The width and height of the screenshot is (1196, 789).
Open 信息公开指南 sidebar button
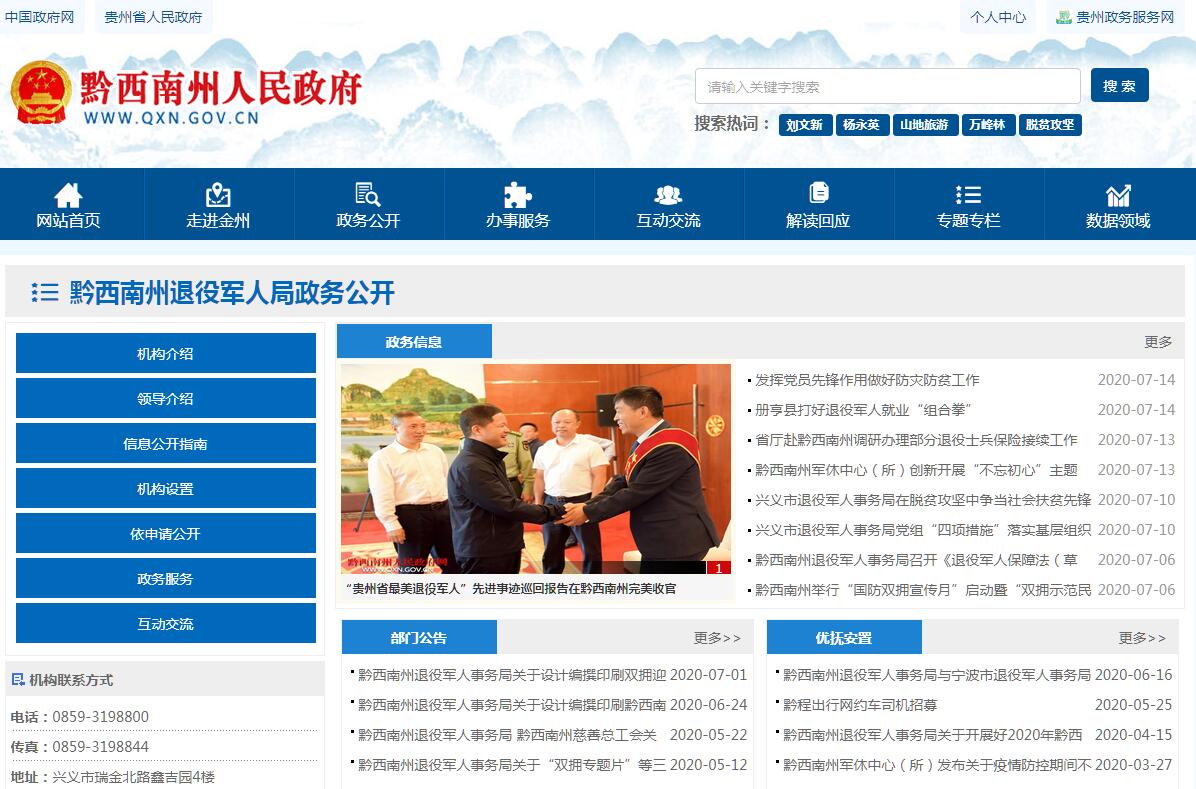pyautogui.click(x=166, y=443)
